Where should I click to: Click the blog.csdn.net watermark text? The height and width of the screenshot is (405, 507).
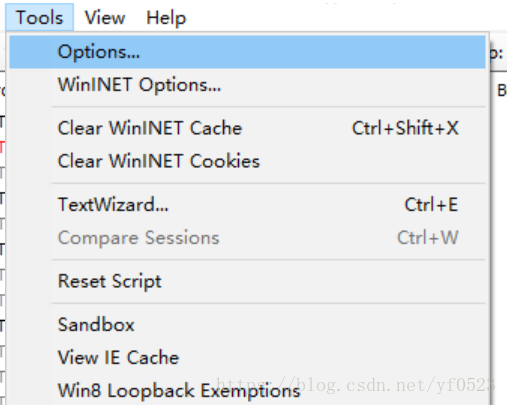(355, 385)
